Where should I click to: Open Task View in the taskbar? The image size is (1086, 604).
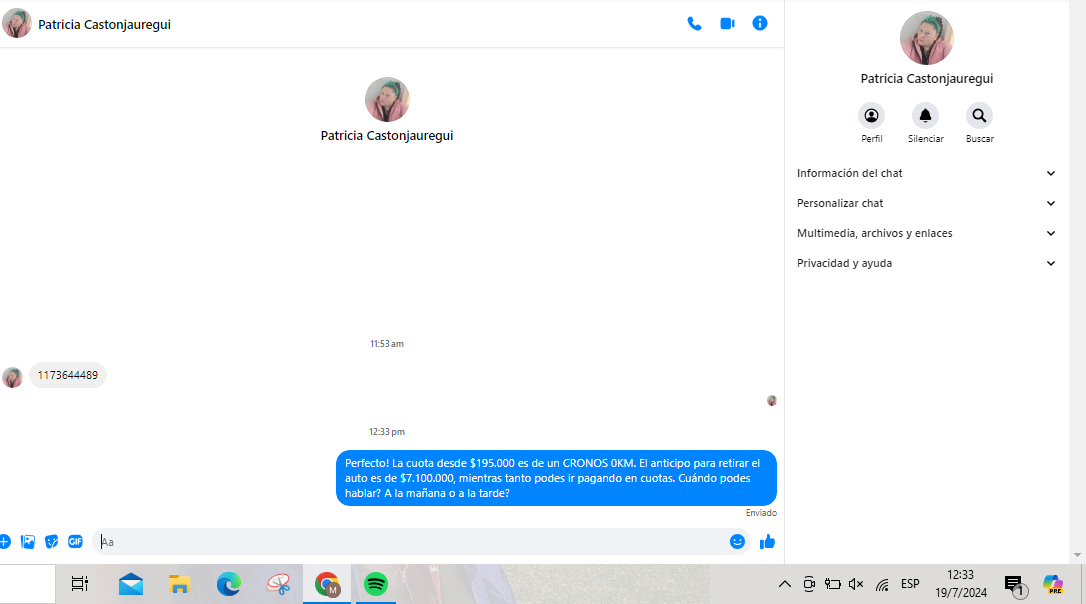click(x=80, y=584)
